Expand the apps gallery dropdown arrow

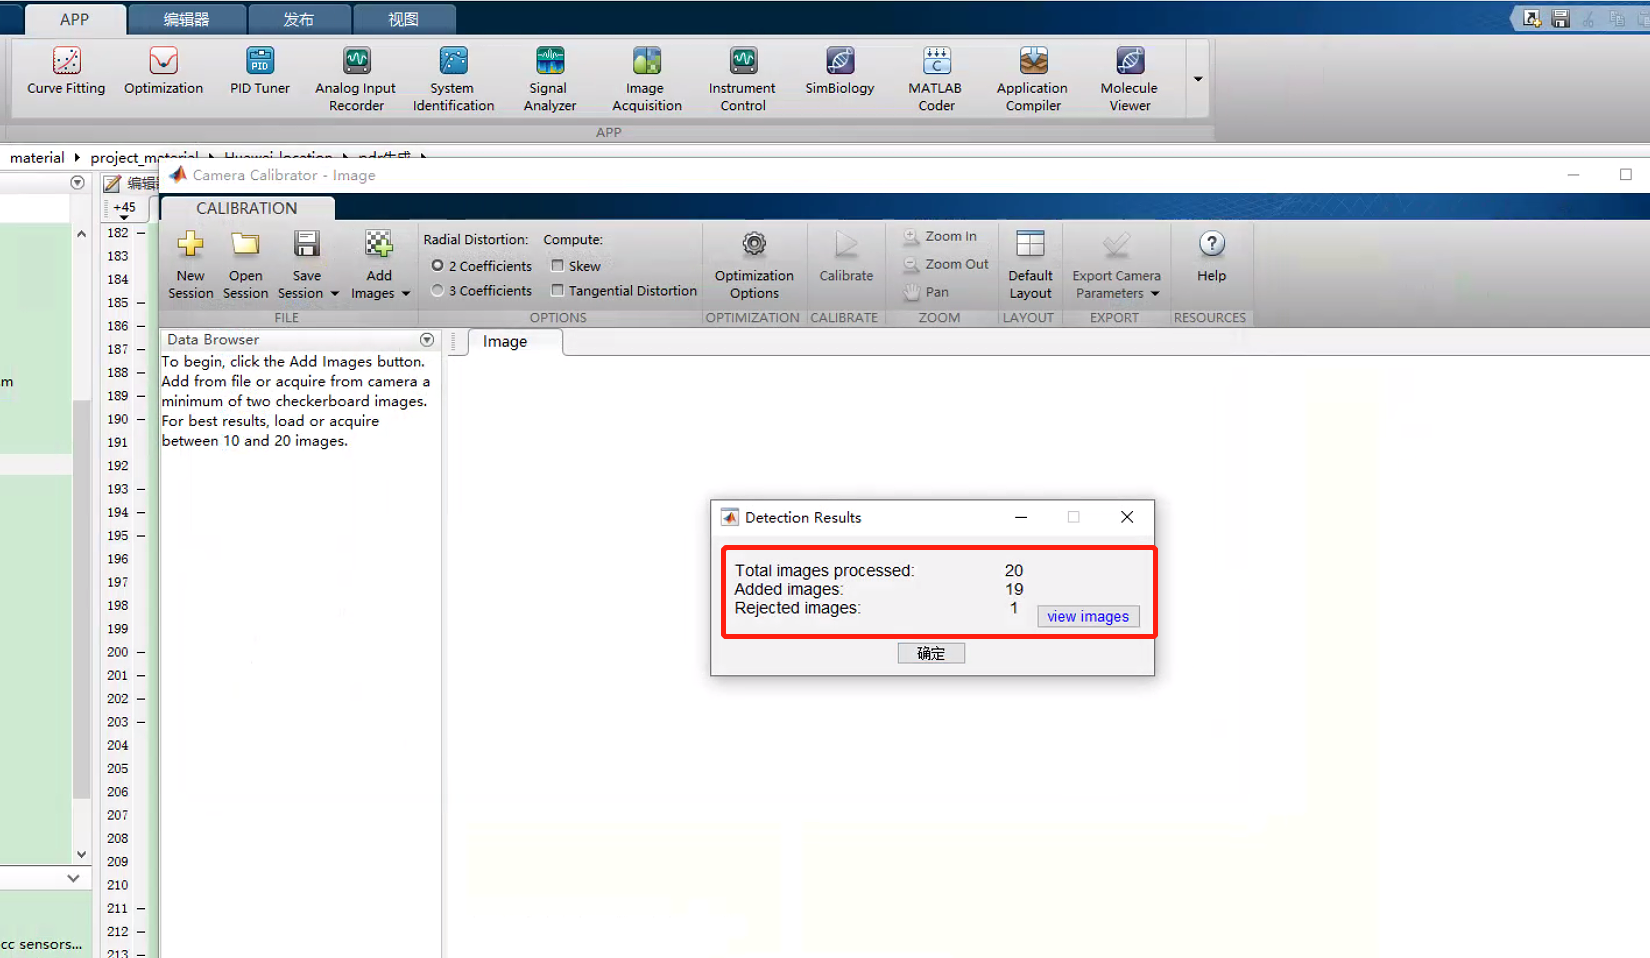pyautogui.click(x=1198, y=79)
